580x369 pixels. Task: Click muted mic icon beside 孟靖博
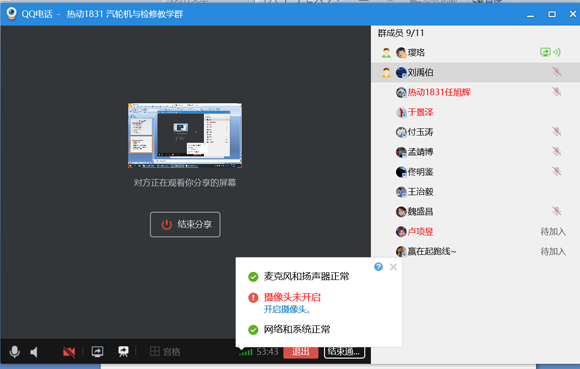(x=557, y=152)
